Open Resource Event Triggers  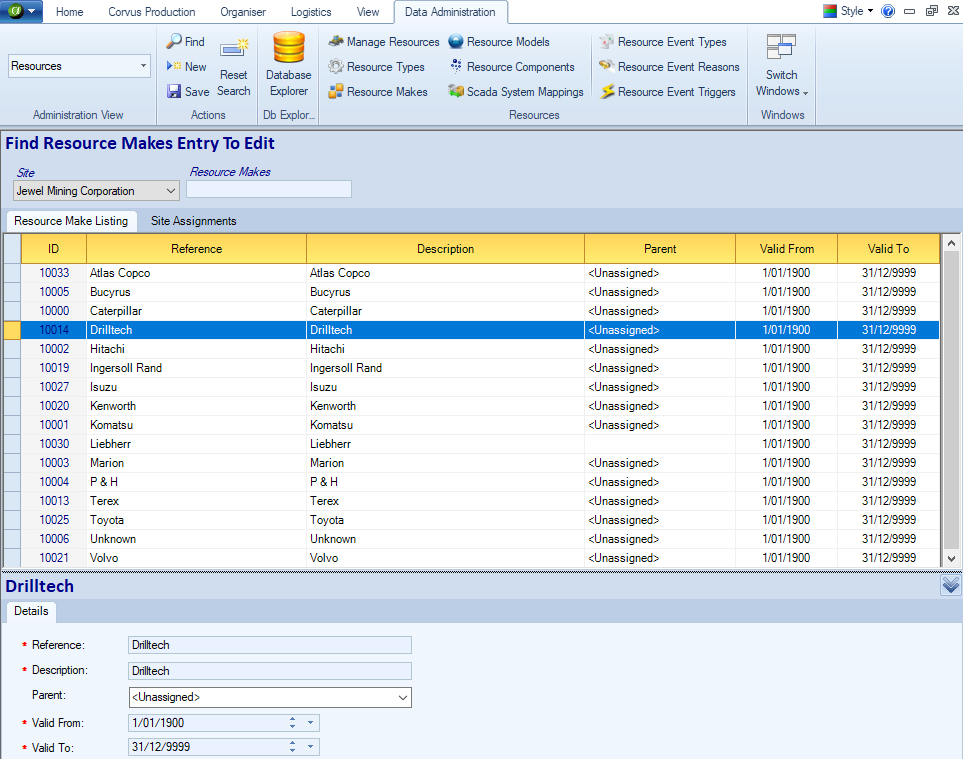click(667, 91)
